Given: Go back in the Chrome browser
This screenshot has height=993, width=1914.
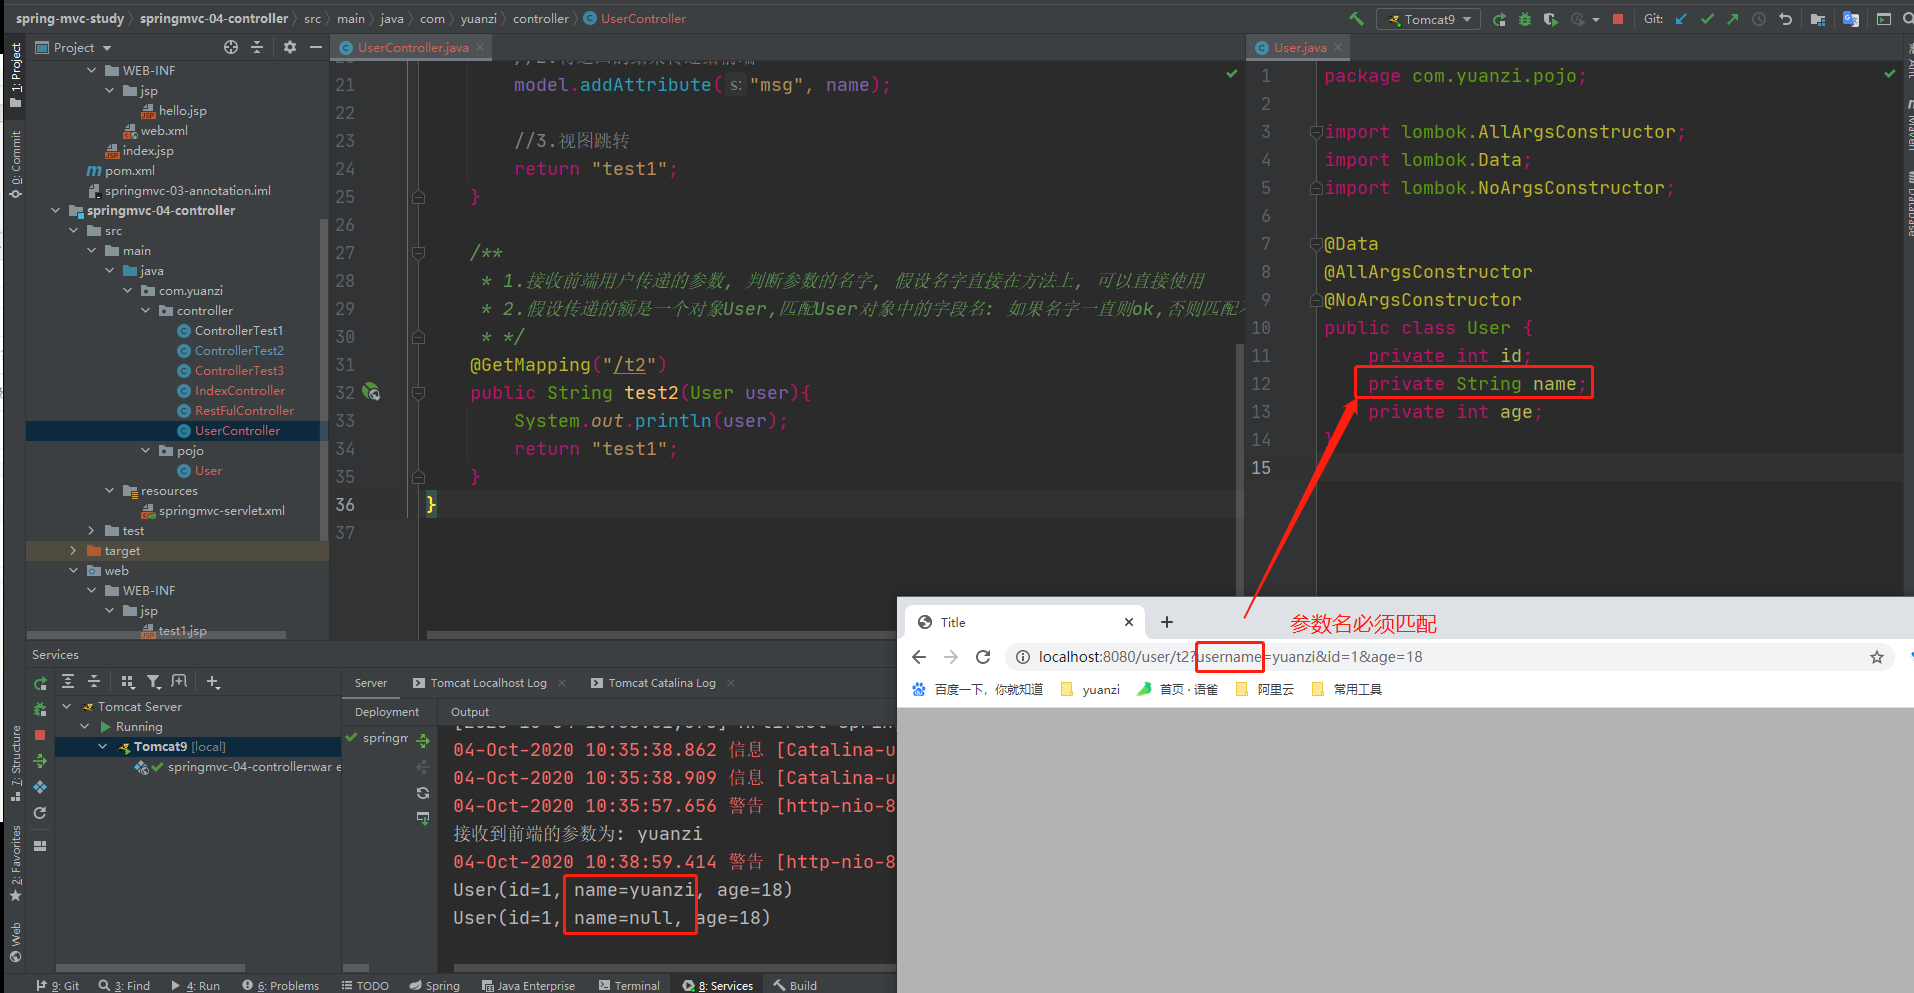Looking at the screenshot, I should (919, 657).
